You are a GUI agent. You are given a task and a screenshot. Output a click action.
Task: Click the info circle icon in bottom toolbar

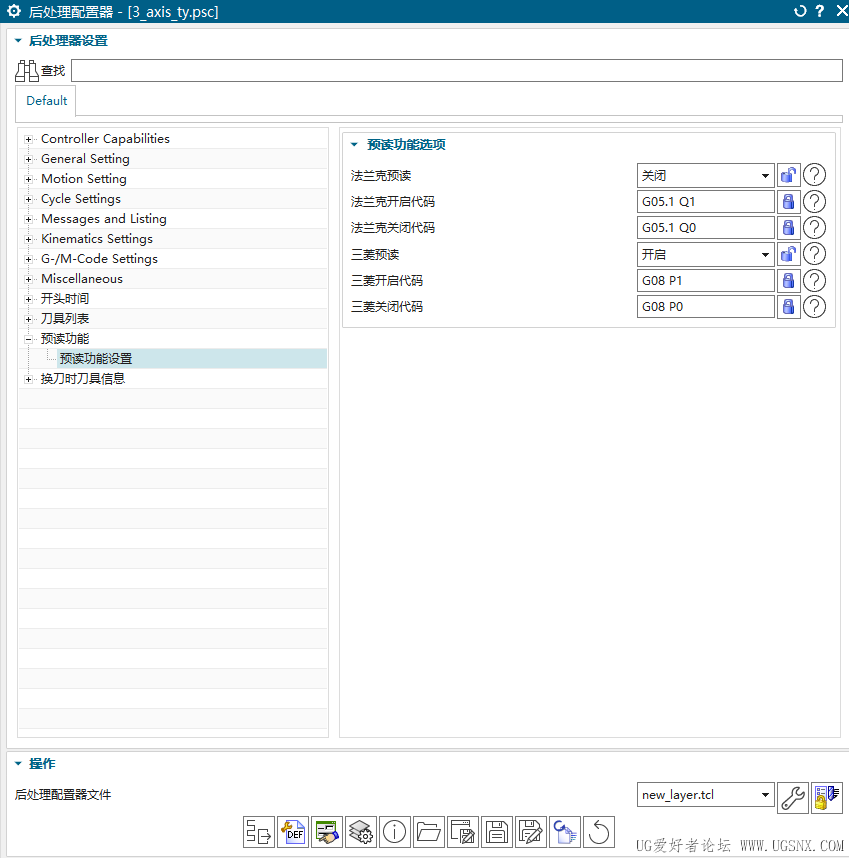(395, 831)
